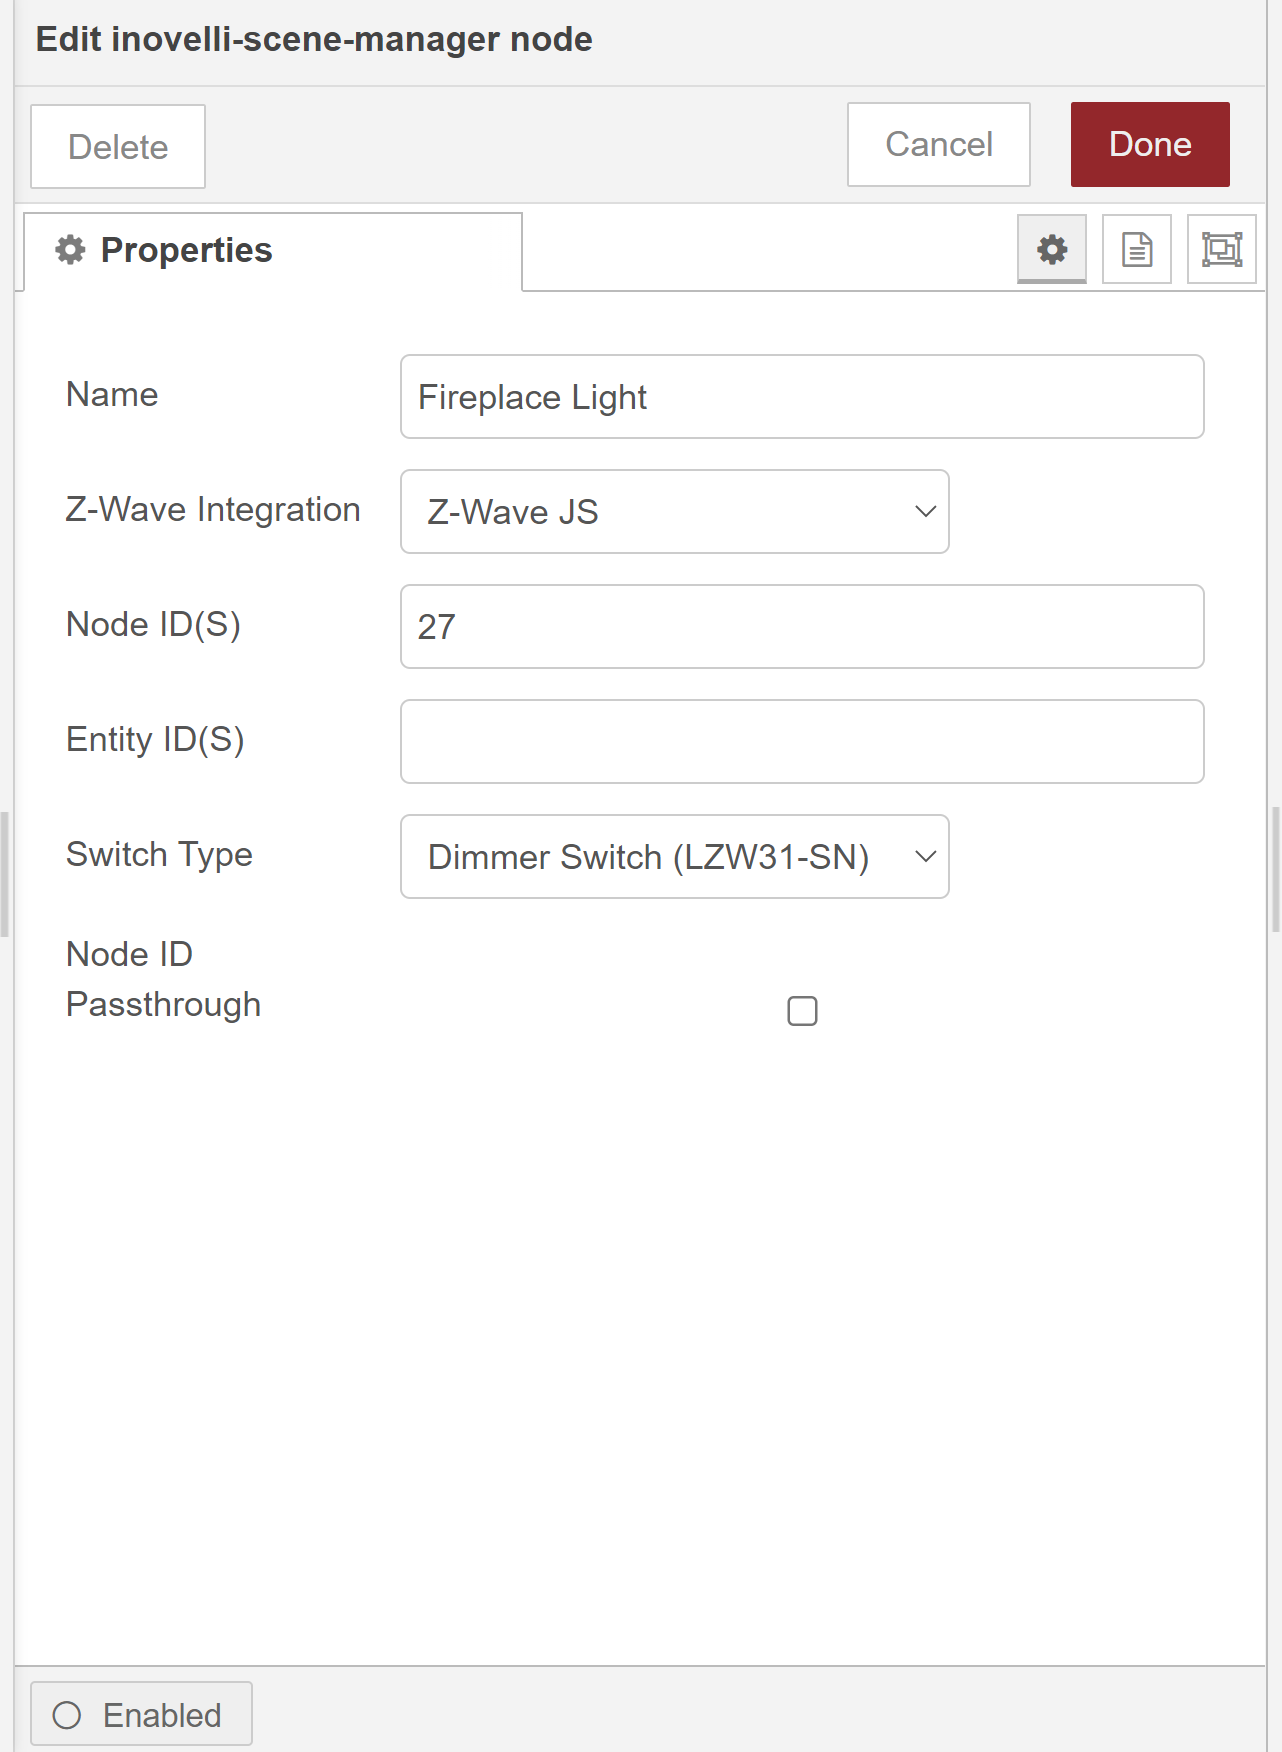Click the left edge panel resize handle

tap(5, 875)
